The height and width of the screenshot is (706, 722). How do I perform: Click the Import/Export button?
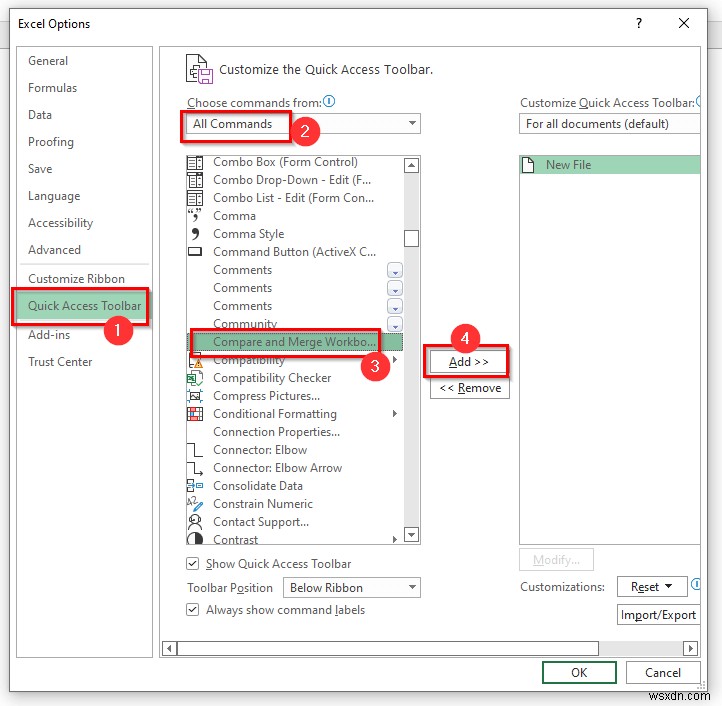click(x=658, y=615)
